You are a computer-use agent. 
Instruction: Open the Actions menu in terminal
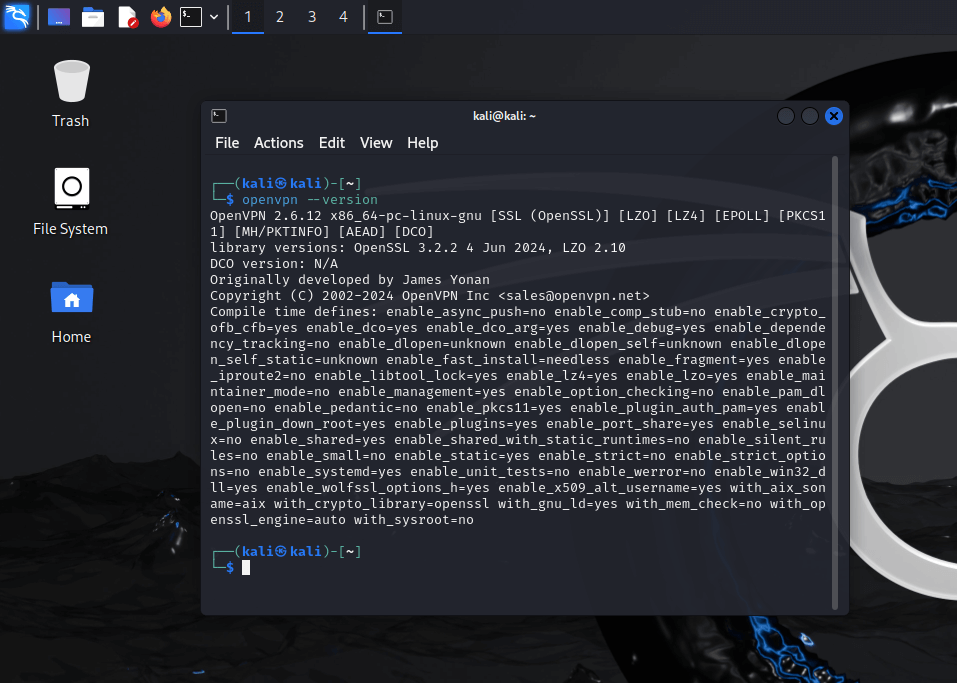point(278,143)
